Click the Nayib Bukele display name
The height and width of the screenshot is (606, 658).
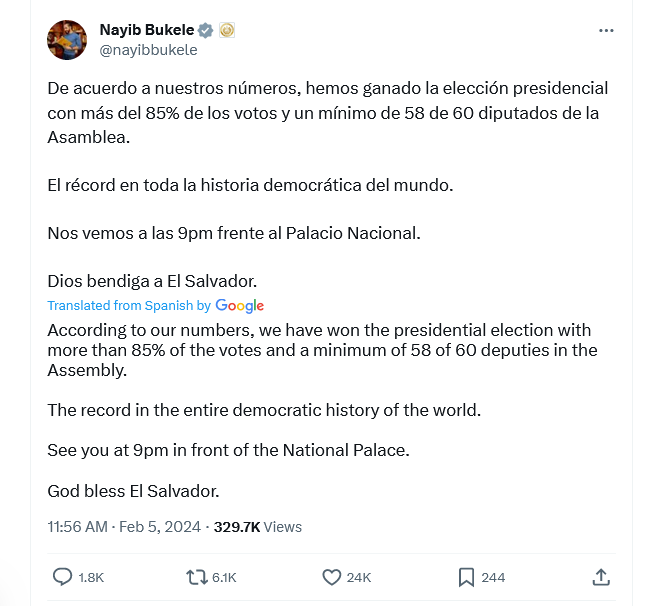point(147,30)
